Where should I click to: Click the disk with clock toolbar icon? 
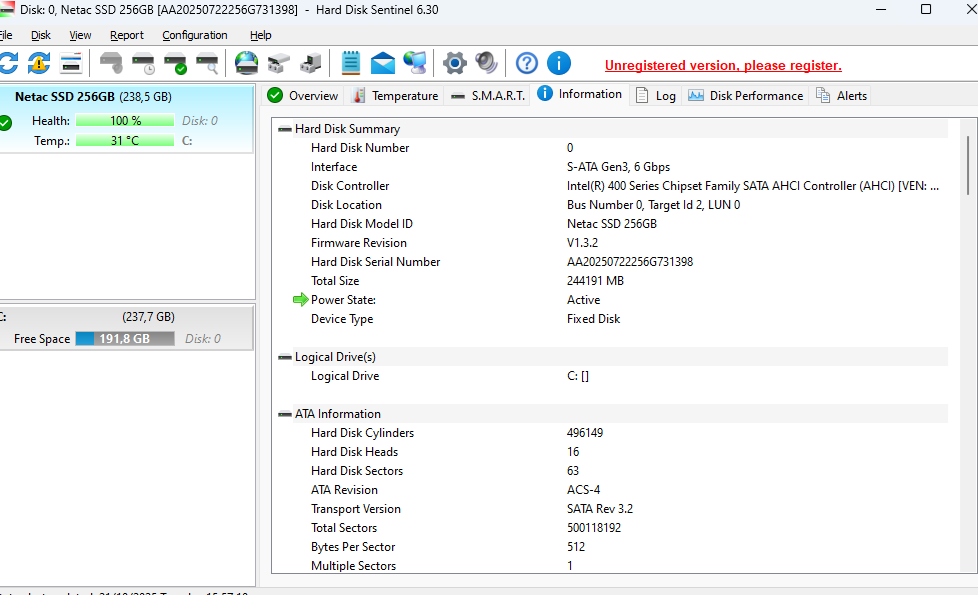click(x=143, y=64)
